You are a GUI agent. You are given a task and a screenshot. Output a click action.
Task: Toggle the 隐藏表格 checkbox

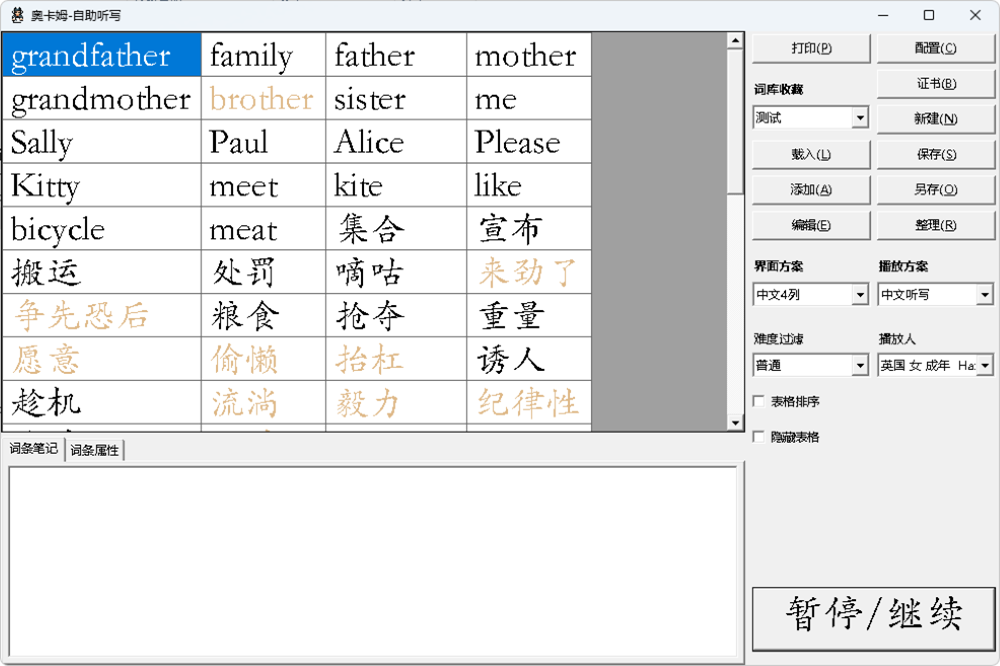(x=759, y=437)
